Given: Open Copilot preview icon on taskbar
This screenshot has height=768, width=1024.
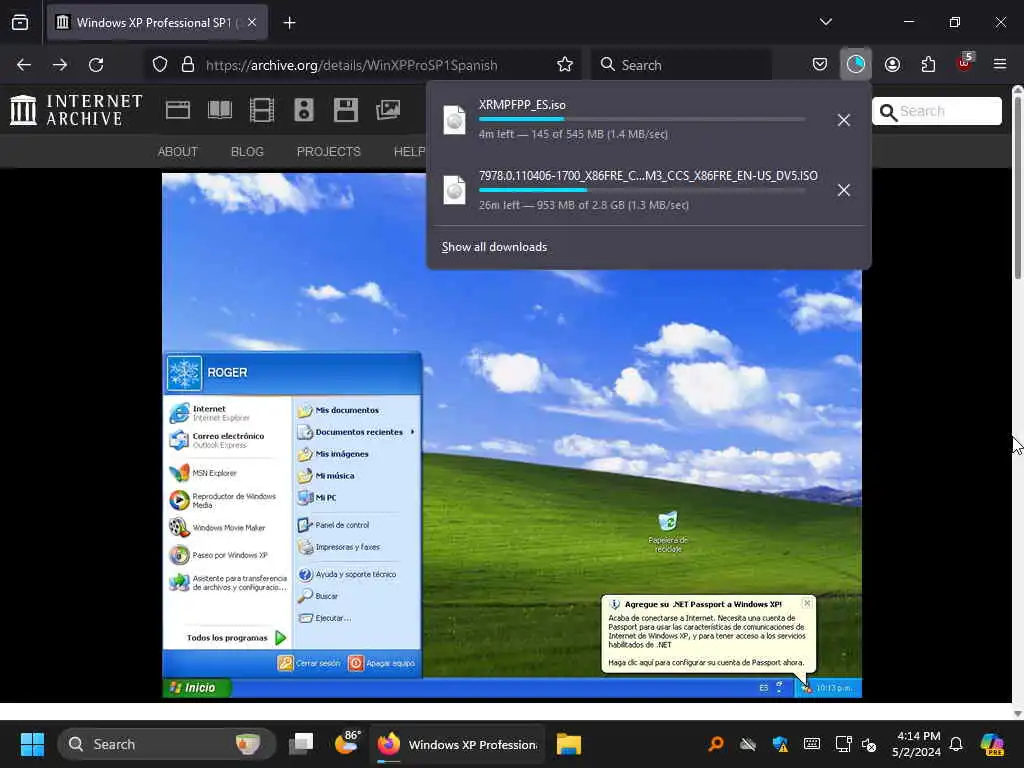Looking at the screenshot, I should pos(992,744).
